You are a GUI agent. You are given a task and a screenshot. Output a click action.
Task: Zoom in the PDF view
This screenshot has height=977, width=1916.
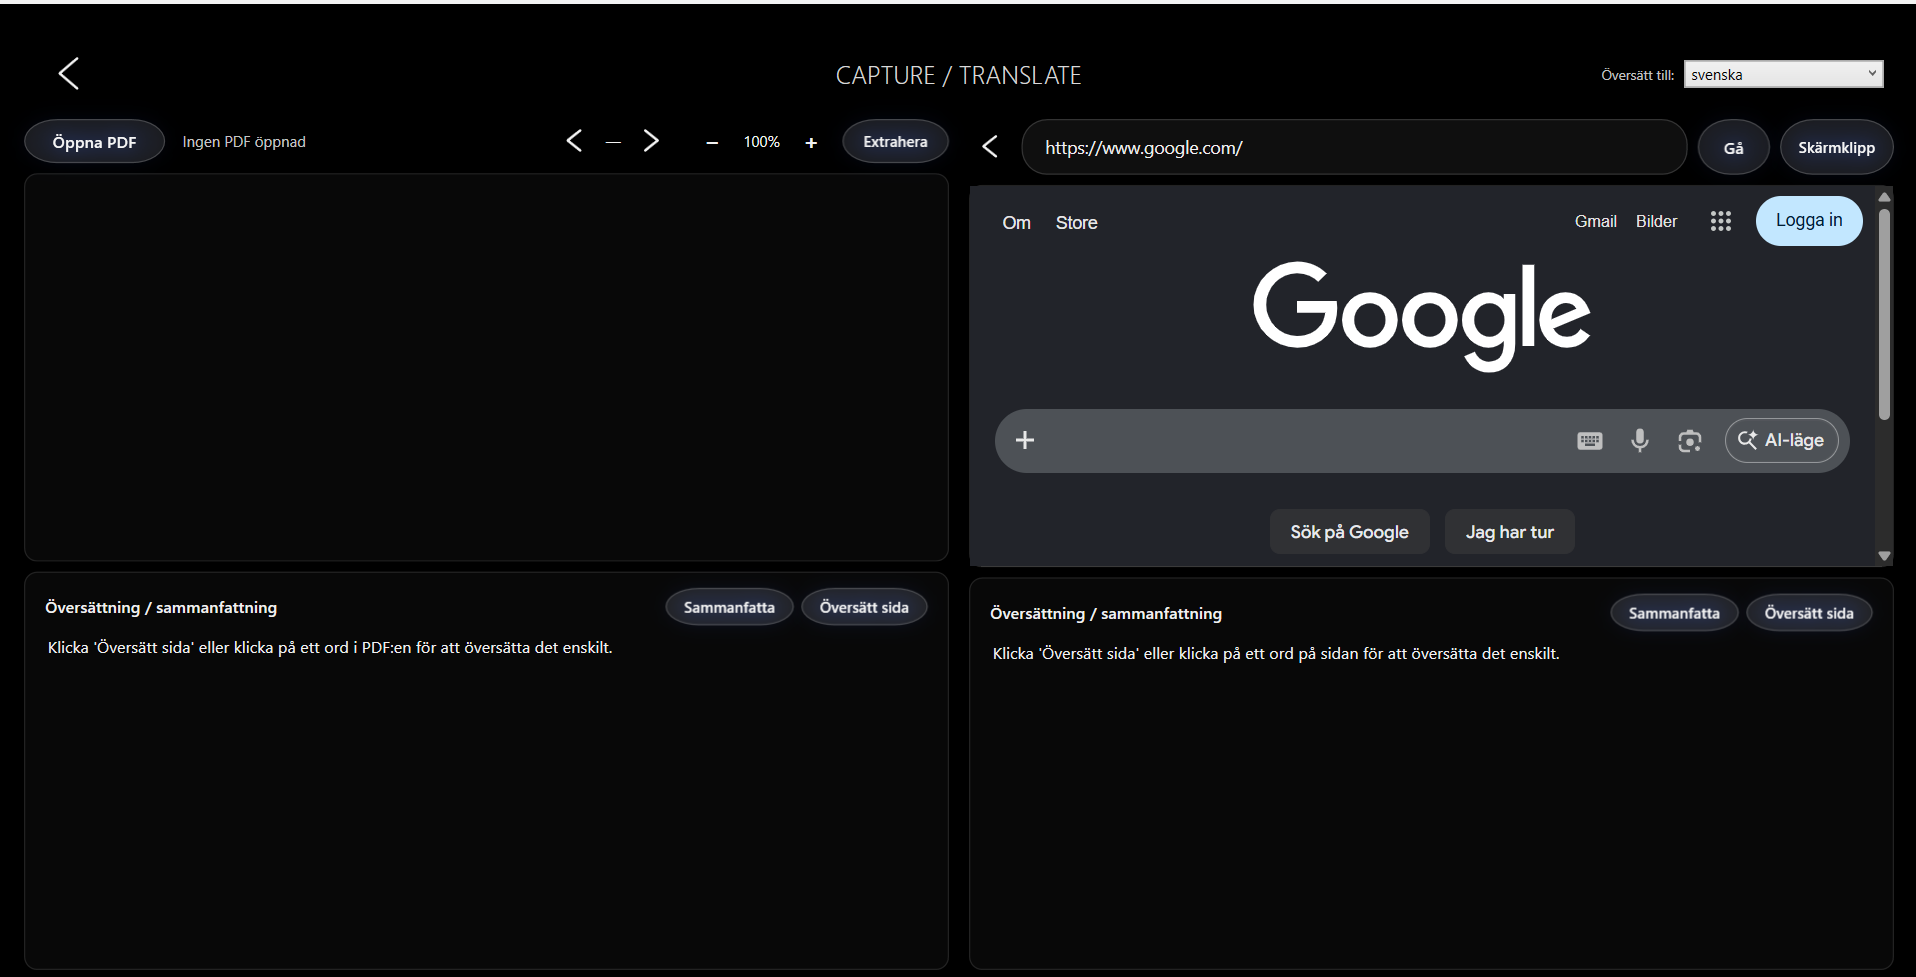[x=811, y=143]
